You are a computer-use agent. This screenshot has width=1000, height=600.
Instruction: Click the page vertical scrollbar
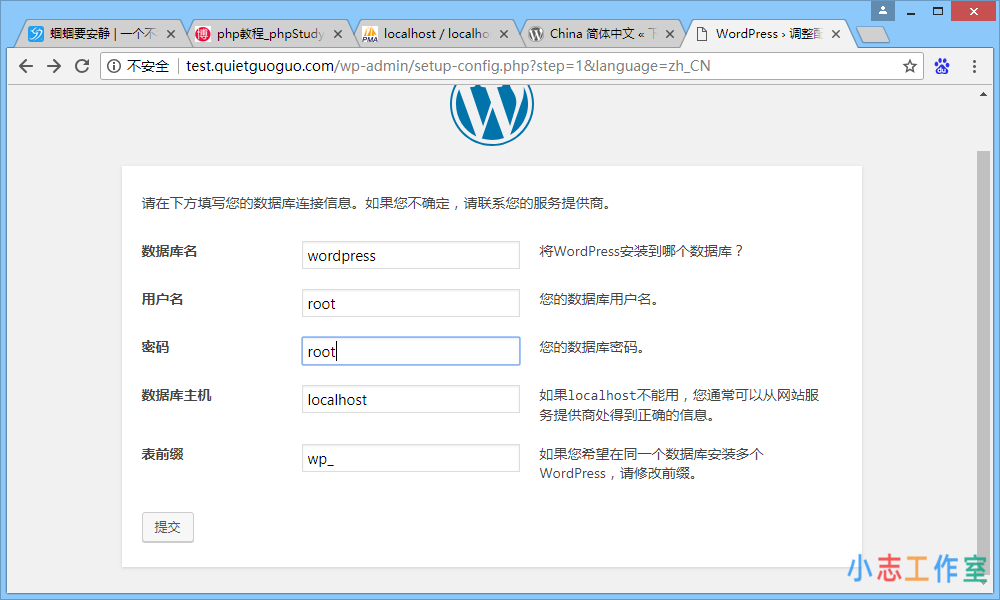(x=983, y=350)
